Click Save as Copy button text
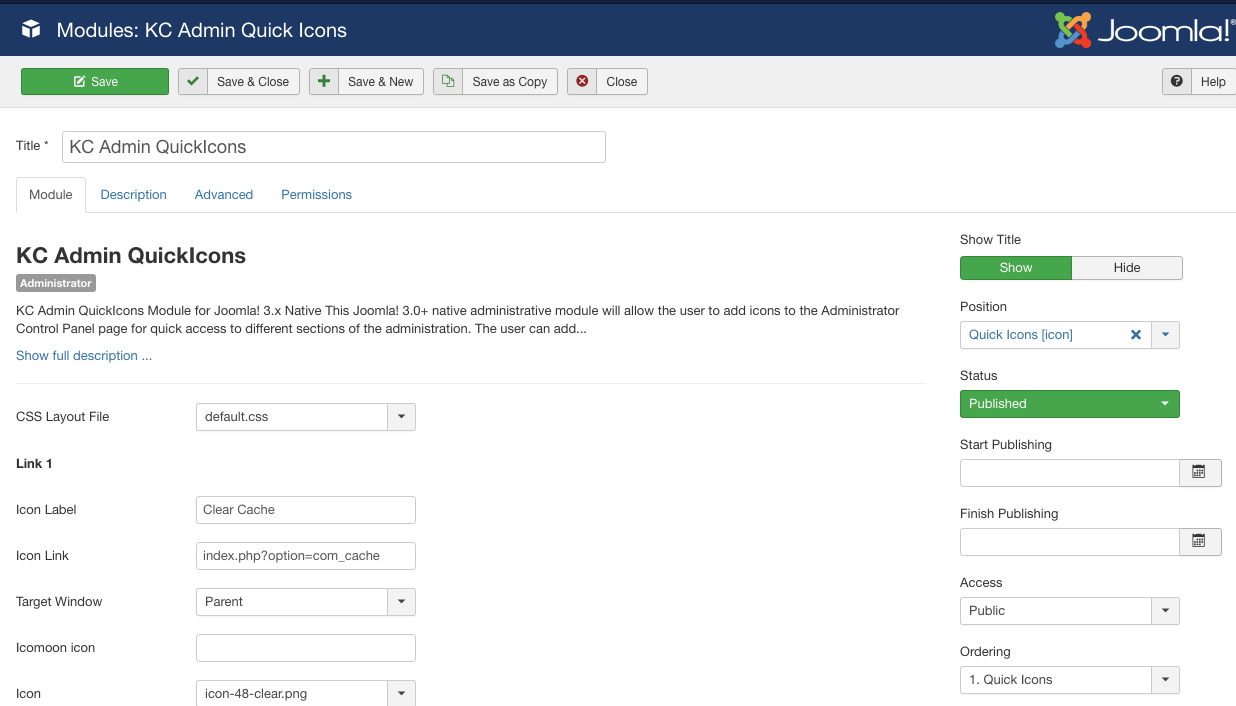1236x706 pixels. 510,82
